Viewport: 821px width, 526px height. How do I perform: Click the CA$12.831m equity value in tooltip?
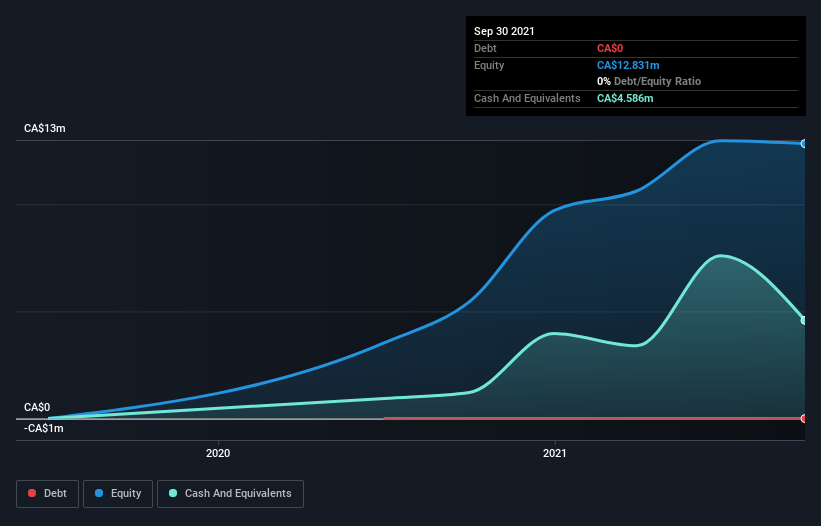[628, 65]
